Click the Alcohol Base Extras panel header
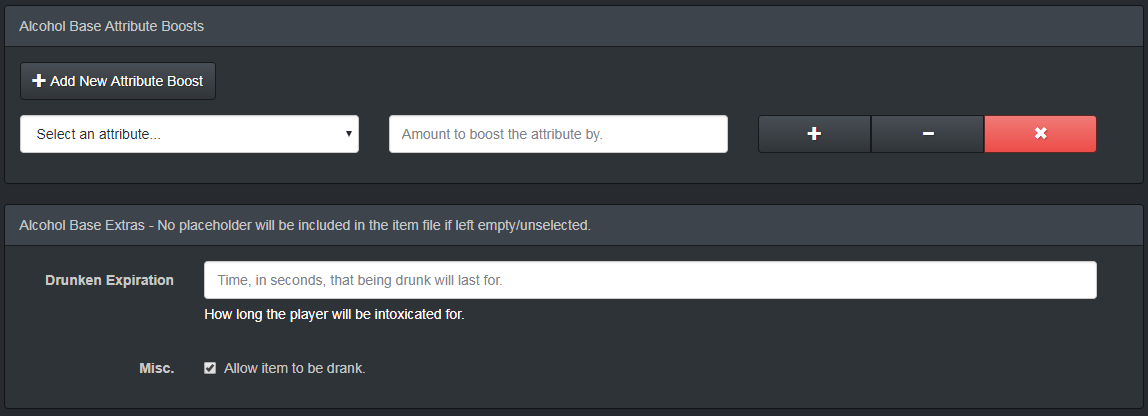The image size is (1148, 416). [305, 225]
